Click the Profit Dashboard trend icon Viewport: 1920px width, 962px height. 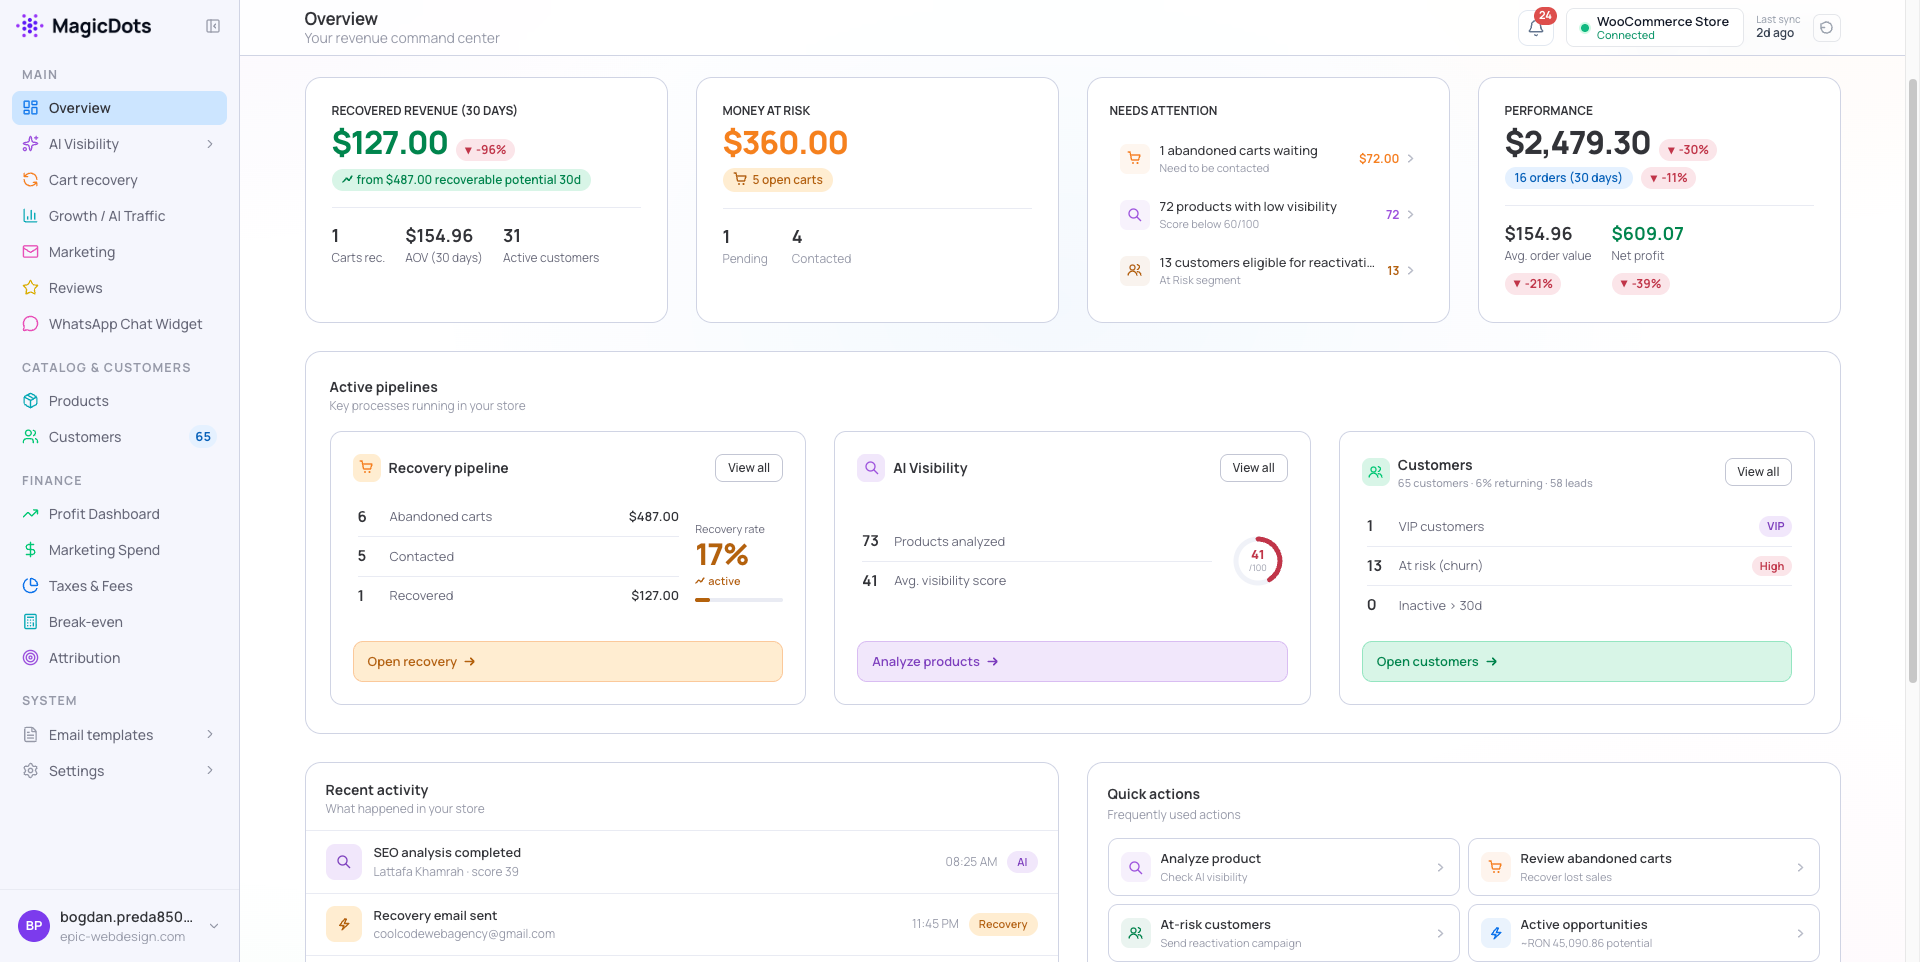tap(31, 514)
